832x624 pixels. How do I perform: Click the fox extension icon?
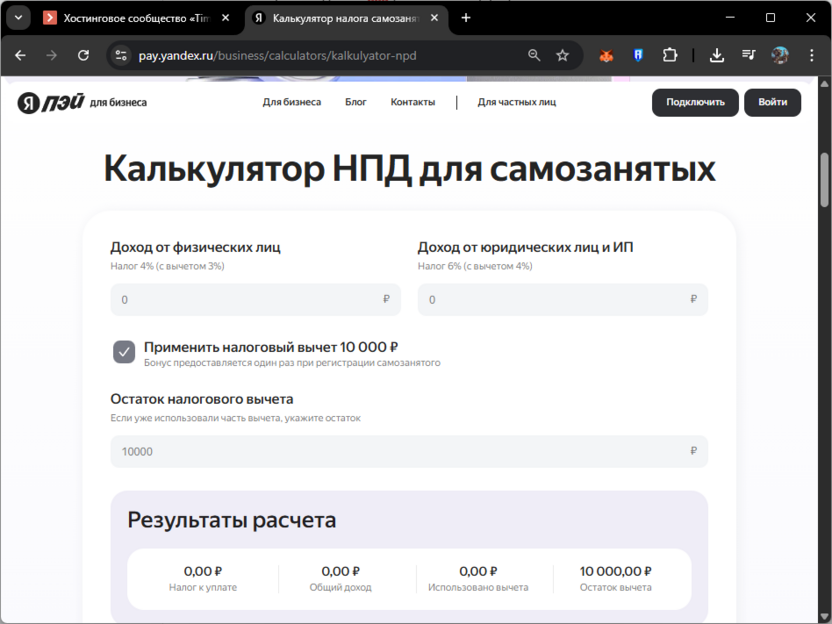(605, 55)
